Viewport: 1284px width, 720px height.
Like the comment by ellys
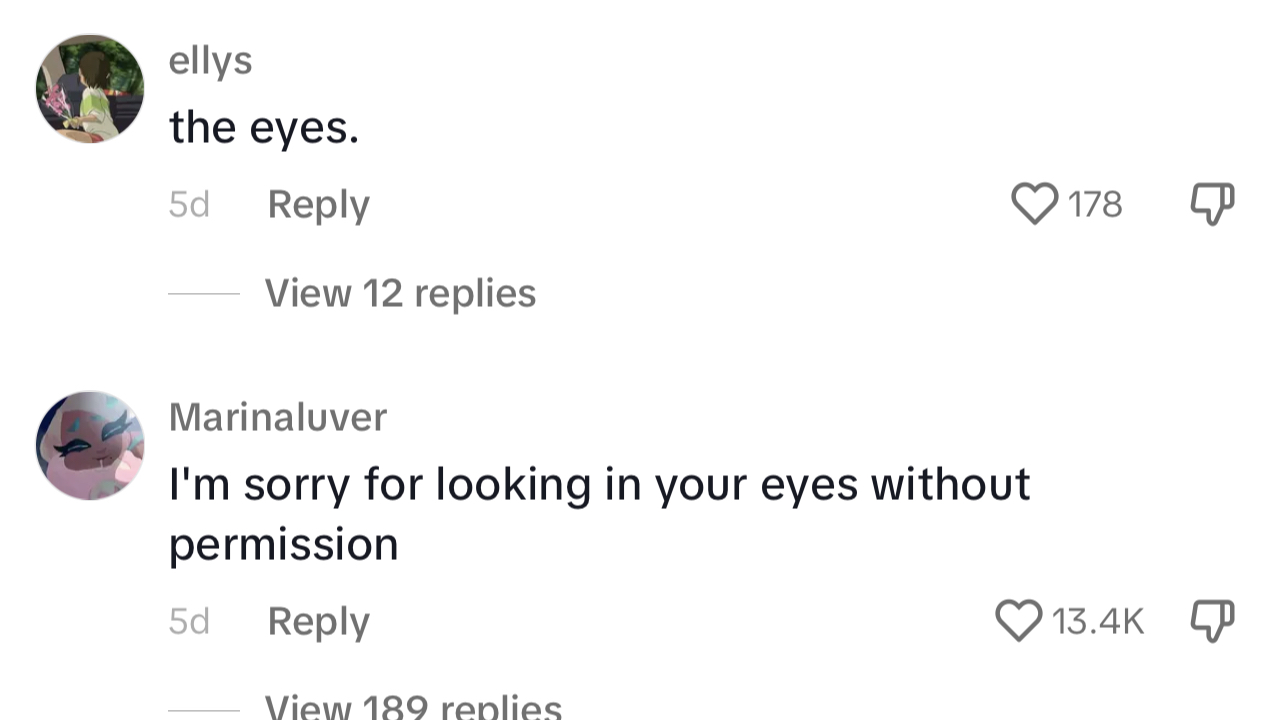[1035, 204]
